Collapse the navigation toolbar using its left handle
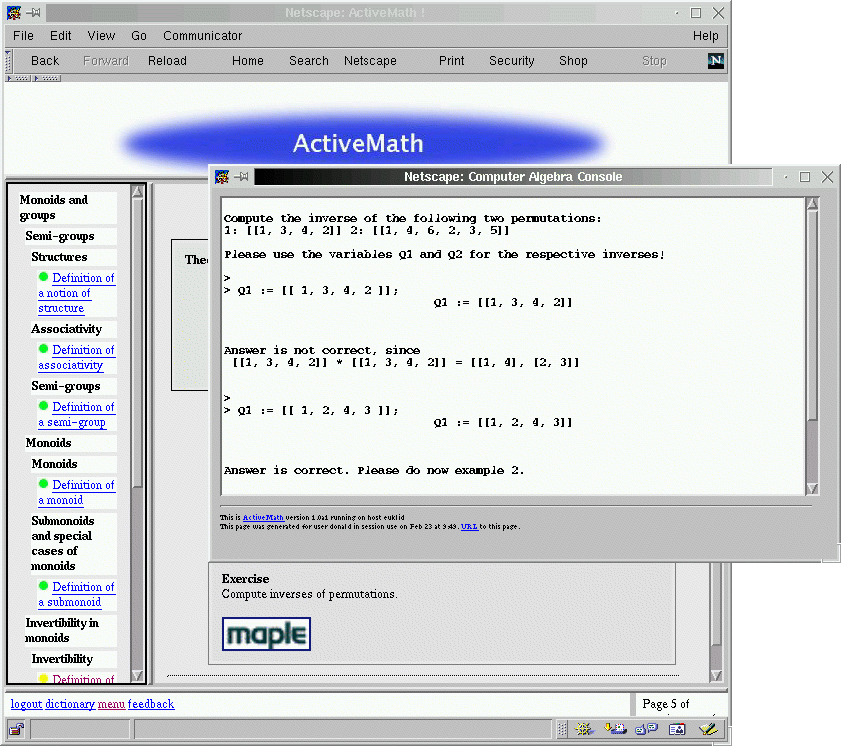The image size is (841, 746). coord(10,60)
